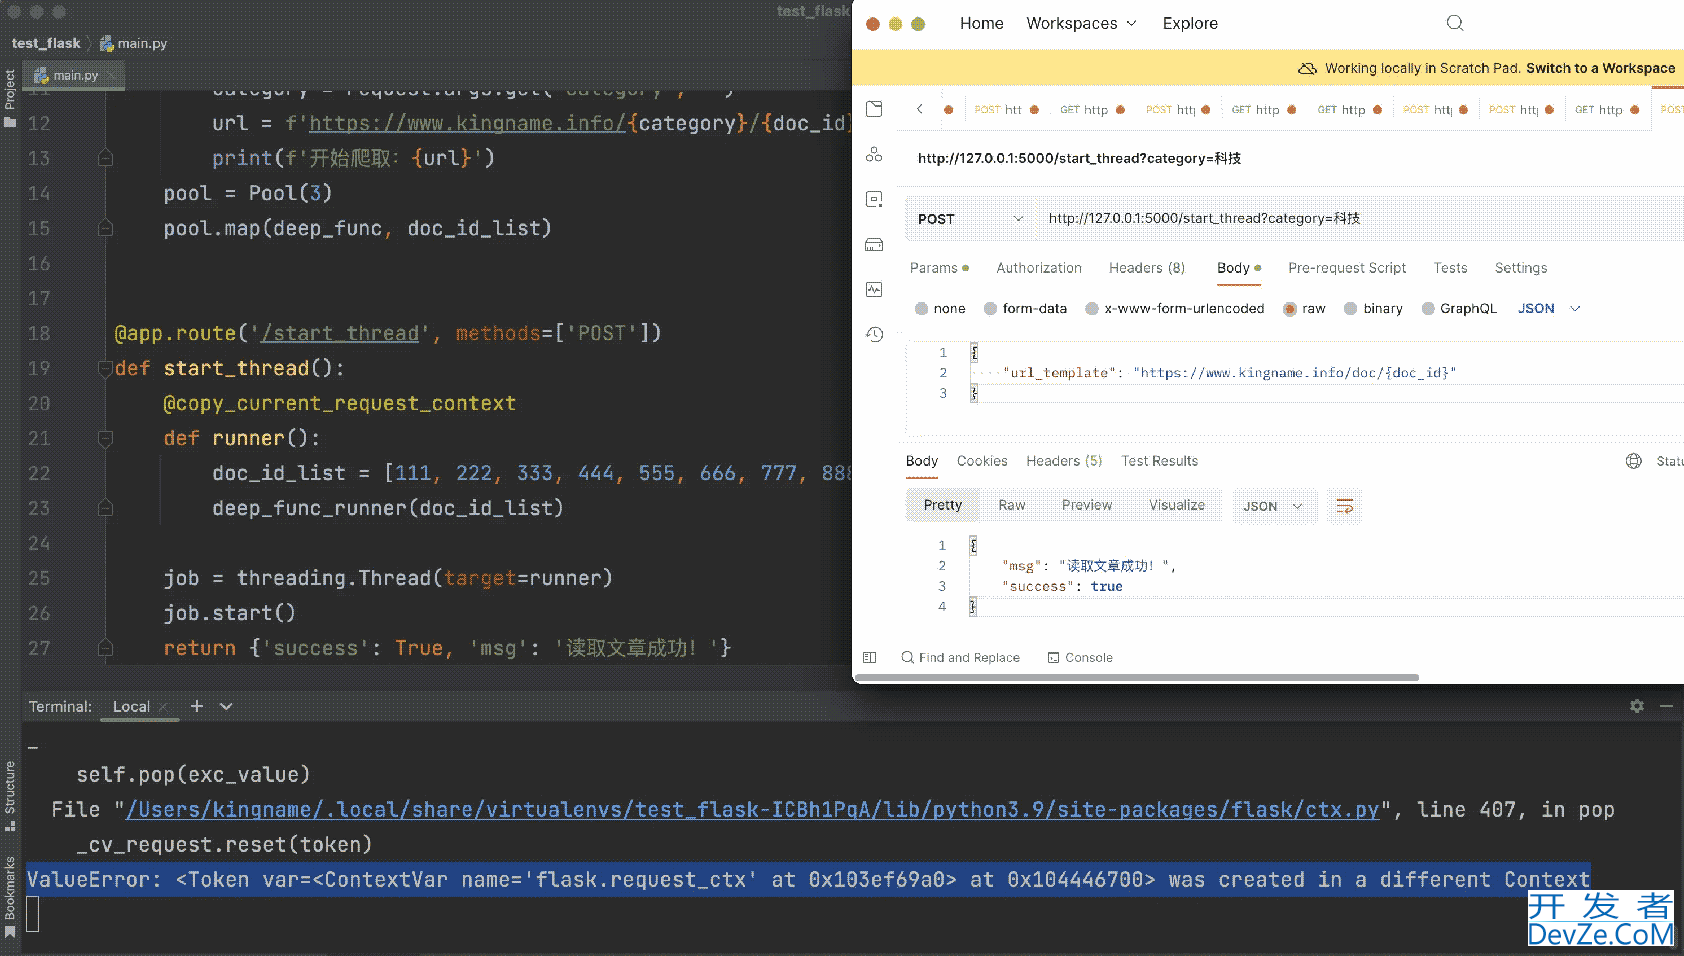Click the terminal settings gear icon
The image size is (1684, 956).
(x=1637, y=706)
